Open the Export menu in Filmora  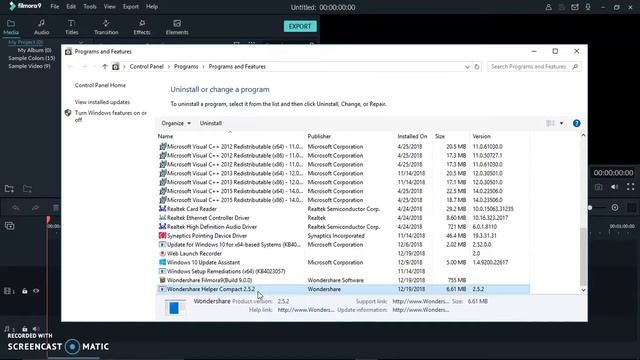[131, 7]
